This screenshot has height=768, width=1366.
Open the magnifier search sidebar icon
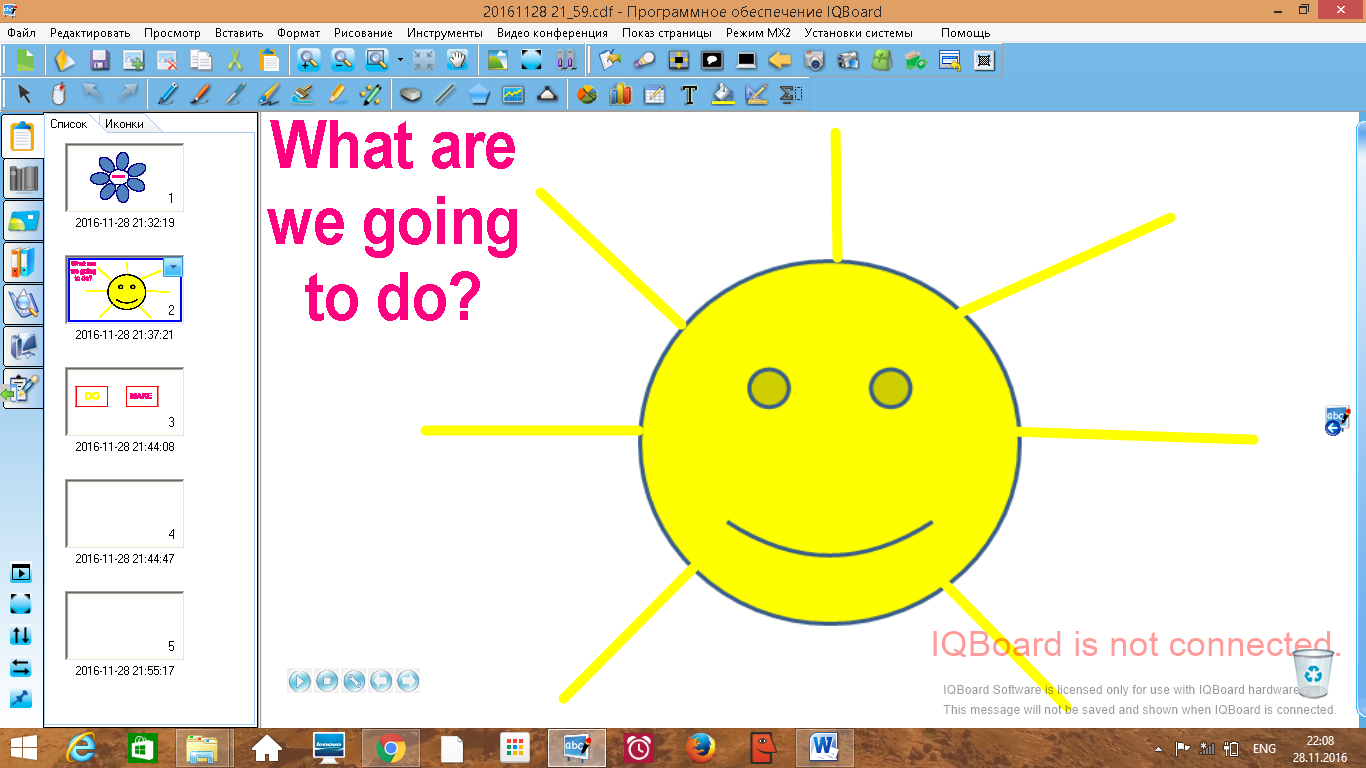pyautogui.click(x=24, y=304)
